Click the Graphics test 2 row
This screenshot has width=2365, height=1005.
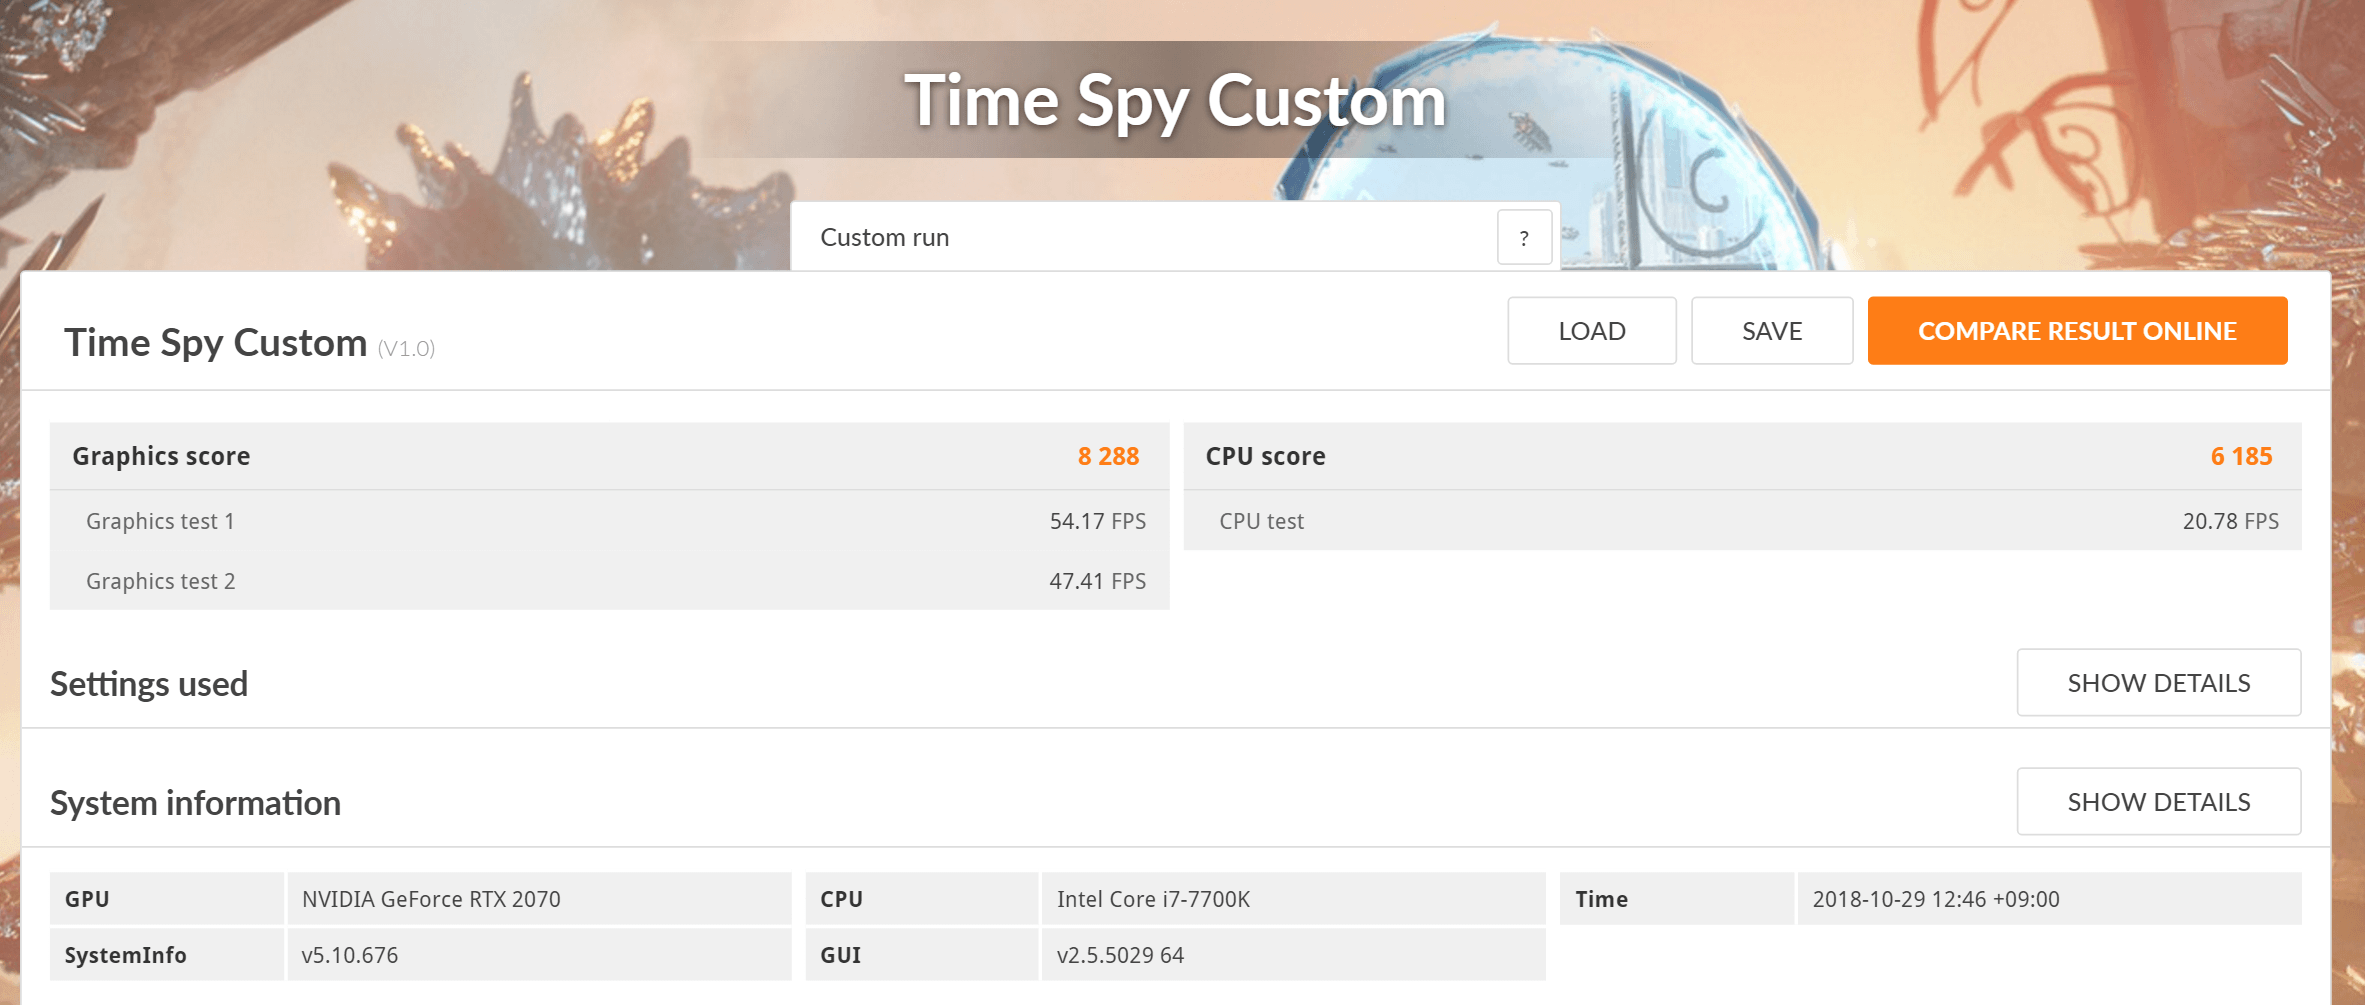pyautogui.click(x=608, y=581)
